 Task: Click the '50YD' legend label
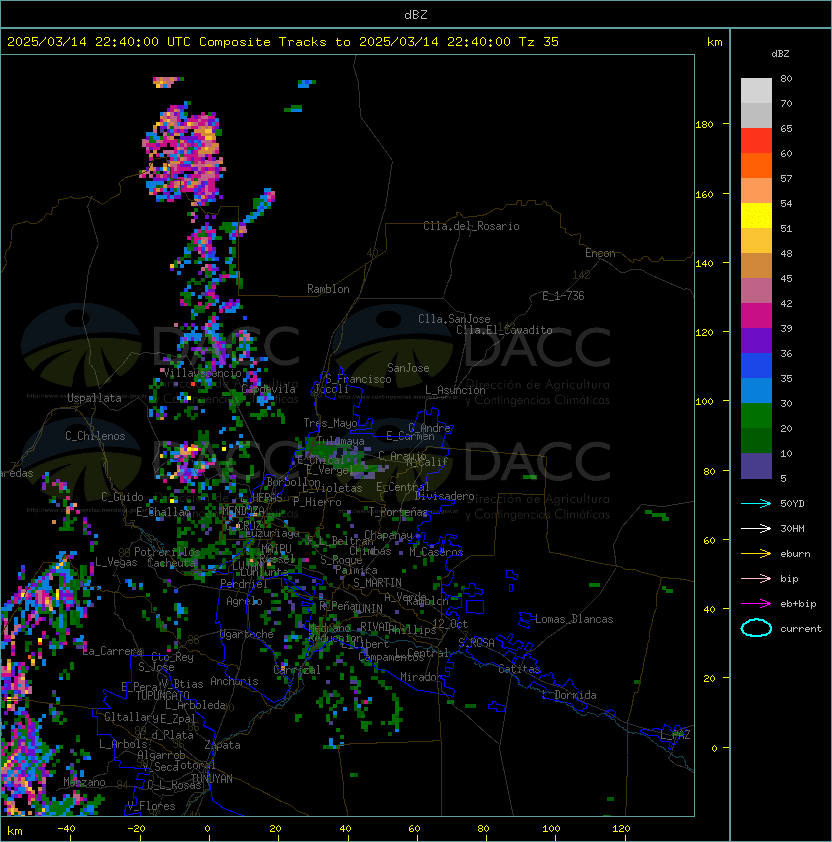[x=792, y=503]
